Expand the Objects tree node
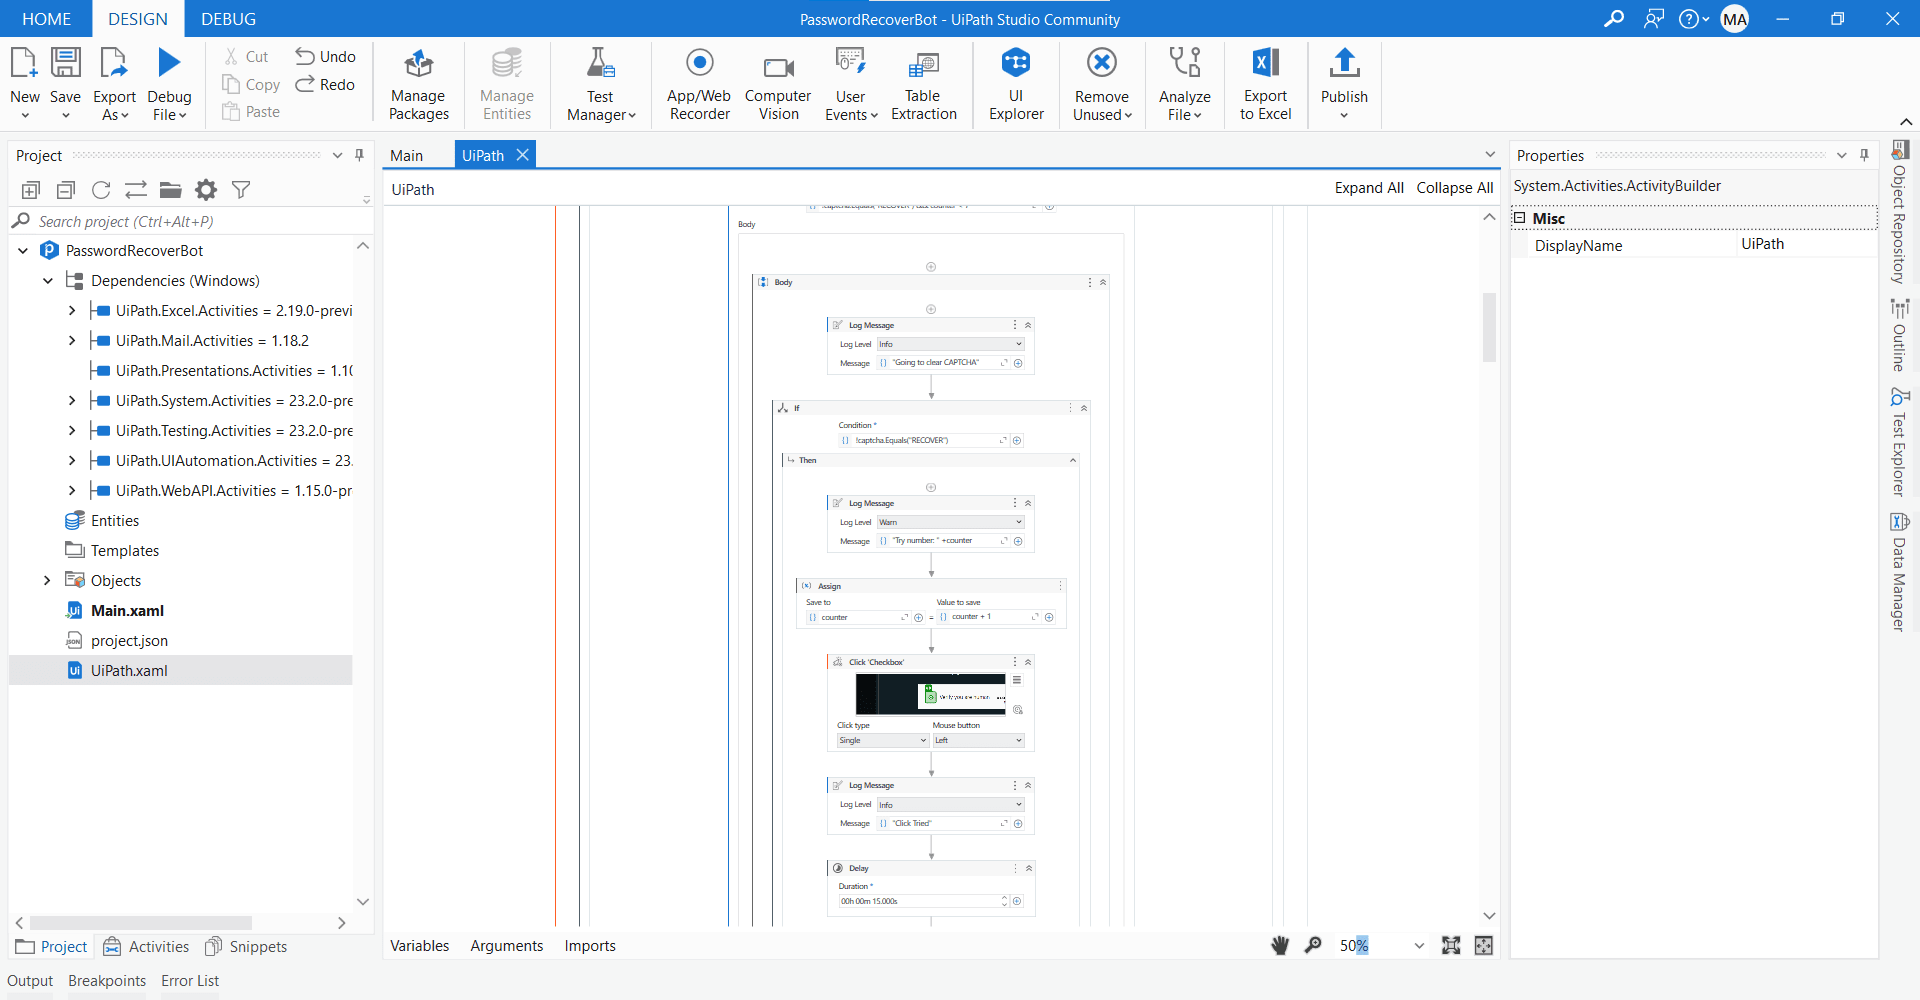The width and height of the screenshot is (1920, 1000). coord(47,581)
